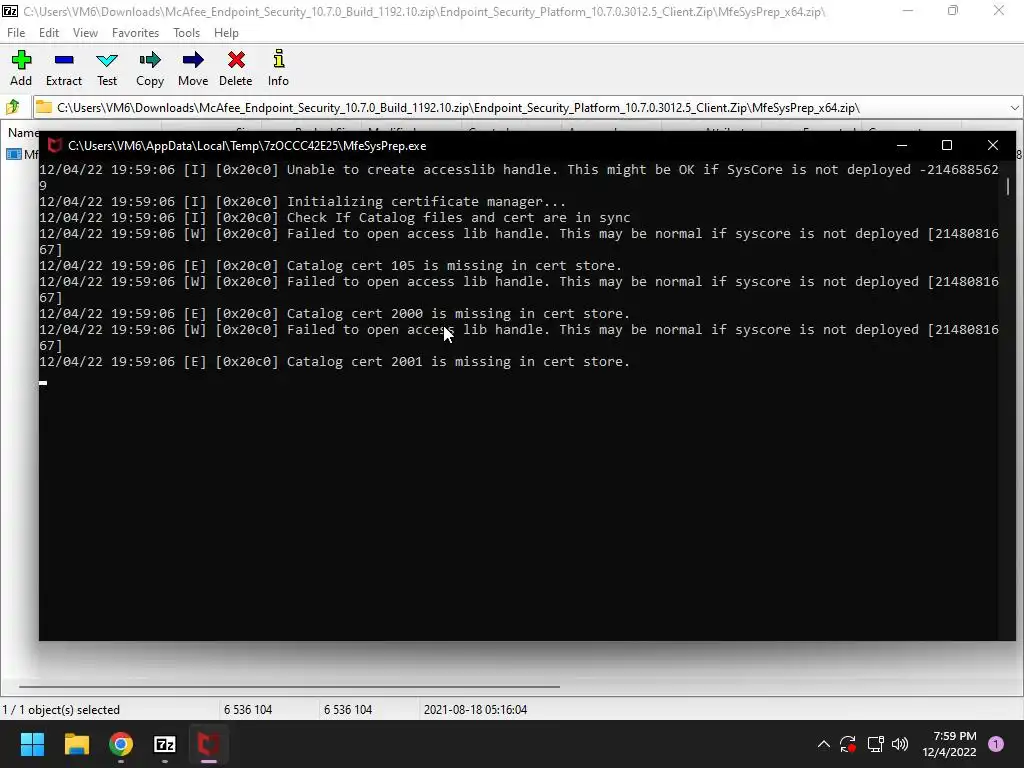Expand the address bar path dropdown
1024x768 pixels.
1014,108
